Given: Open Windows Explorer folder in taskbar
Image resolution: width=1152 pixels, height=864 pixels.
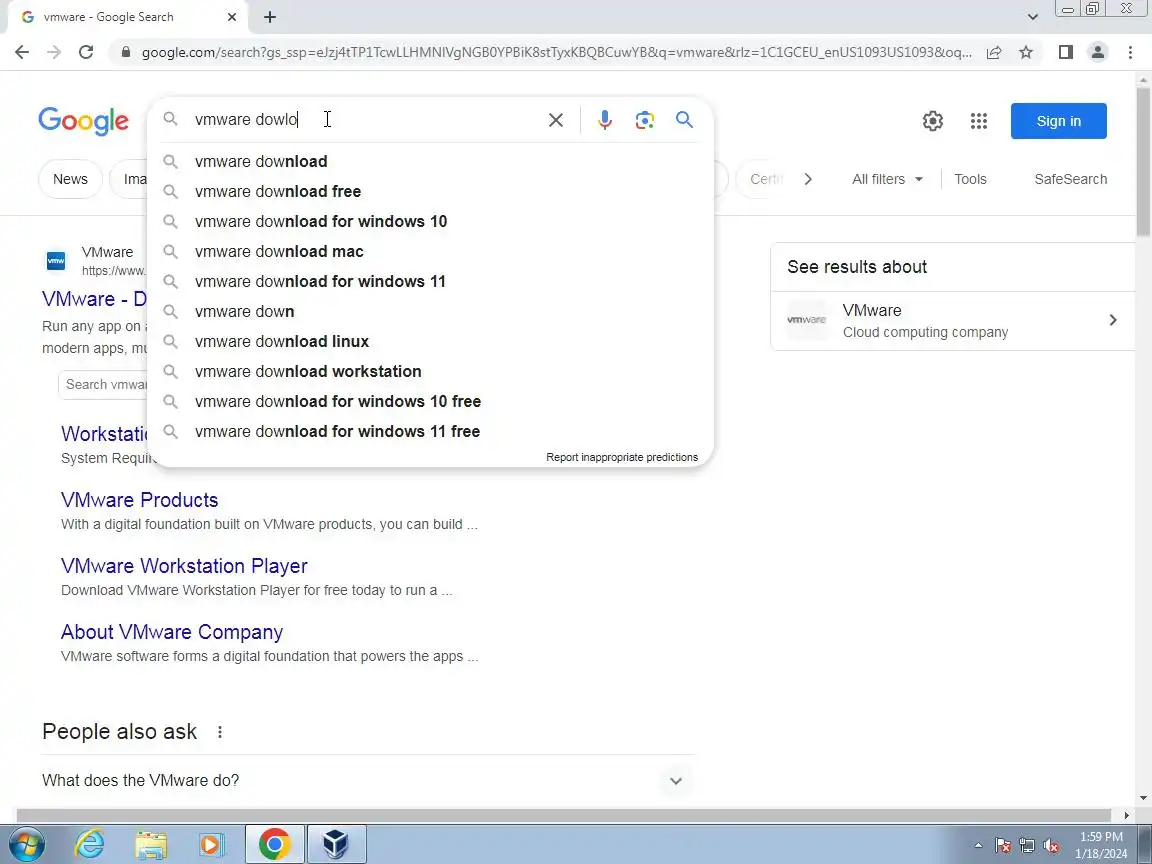Looking at the screenshot, I should click(151, 844).
